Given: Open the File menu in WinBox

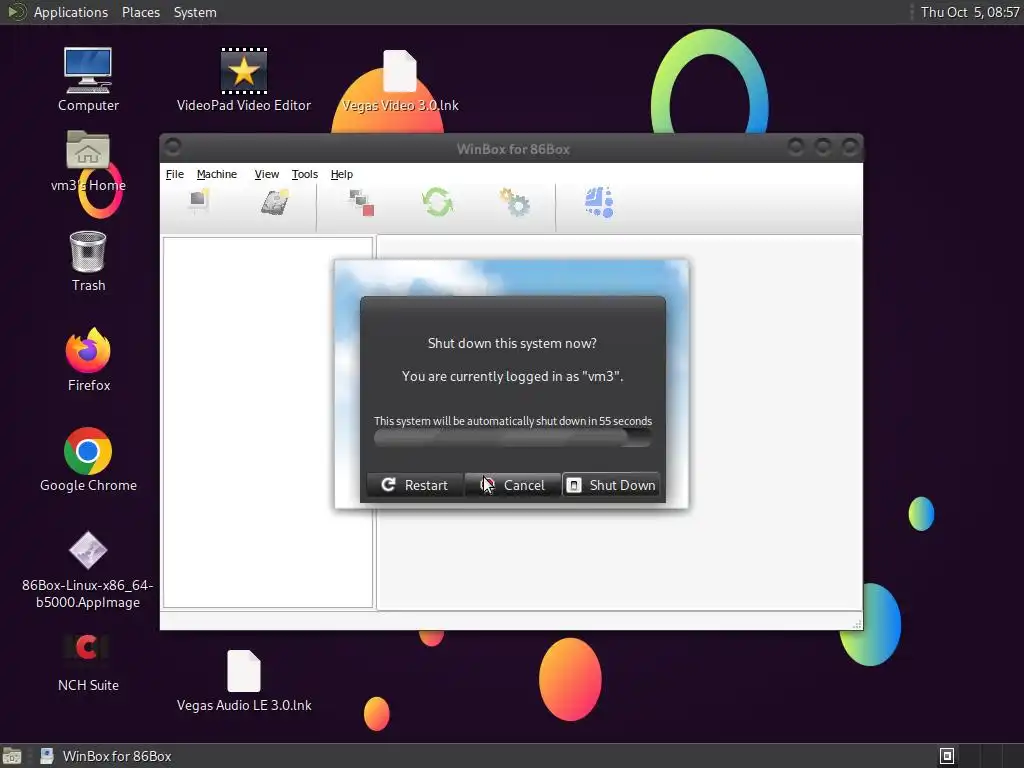Looking at the screenshot, I should (x=174, y=174).
